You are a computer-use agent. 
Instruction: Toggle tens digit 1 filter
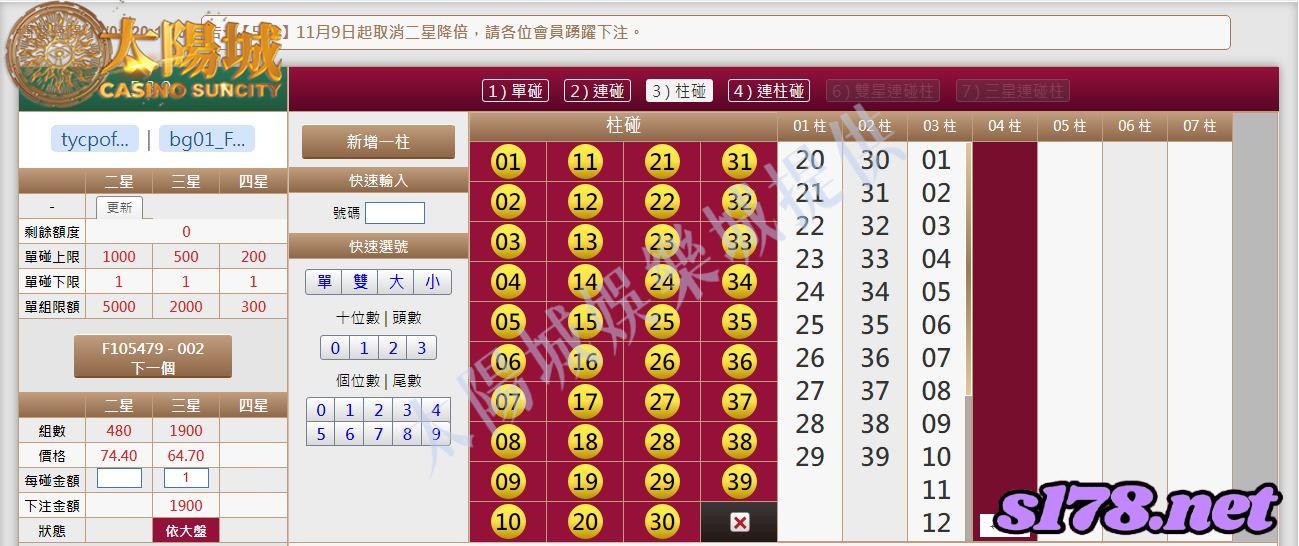[364, 348]
